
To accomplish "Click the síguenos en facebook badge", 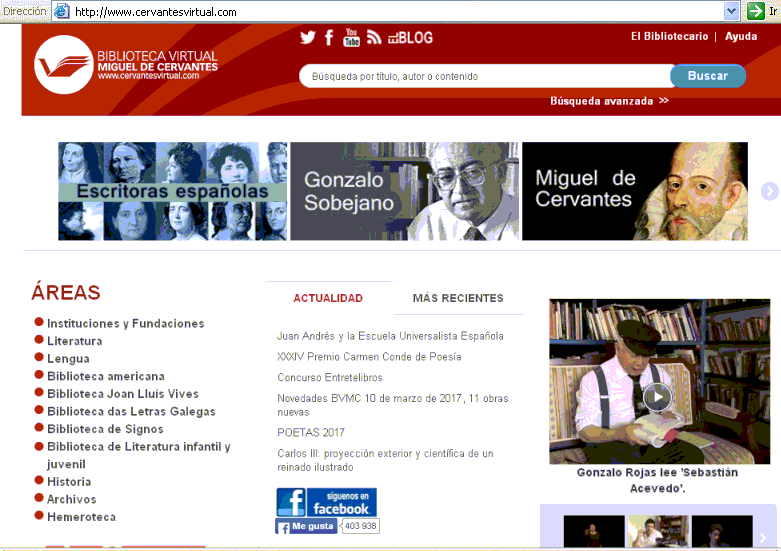I will pos(326,502).
